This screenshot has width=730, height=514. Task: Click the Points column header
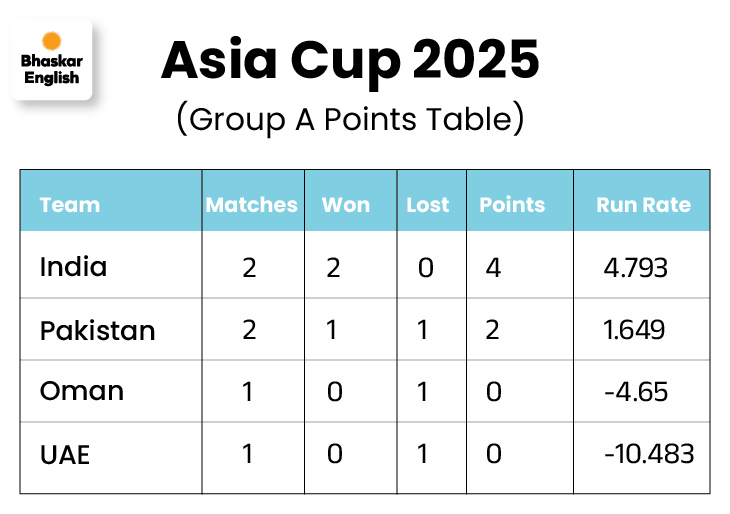512,205
